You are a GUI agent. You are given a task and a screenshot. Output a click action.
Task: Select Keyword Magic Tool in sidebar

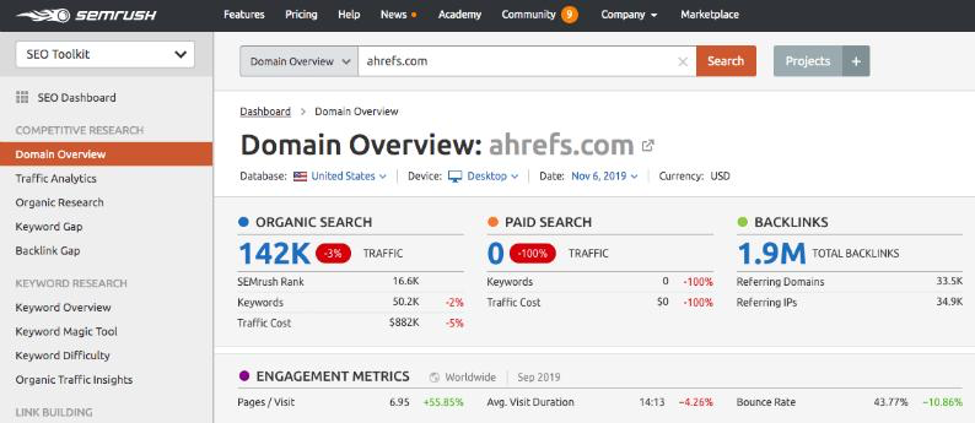click(66, 332)
